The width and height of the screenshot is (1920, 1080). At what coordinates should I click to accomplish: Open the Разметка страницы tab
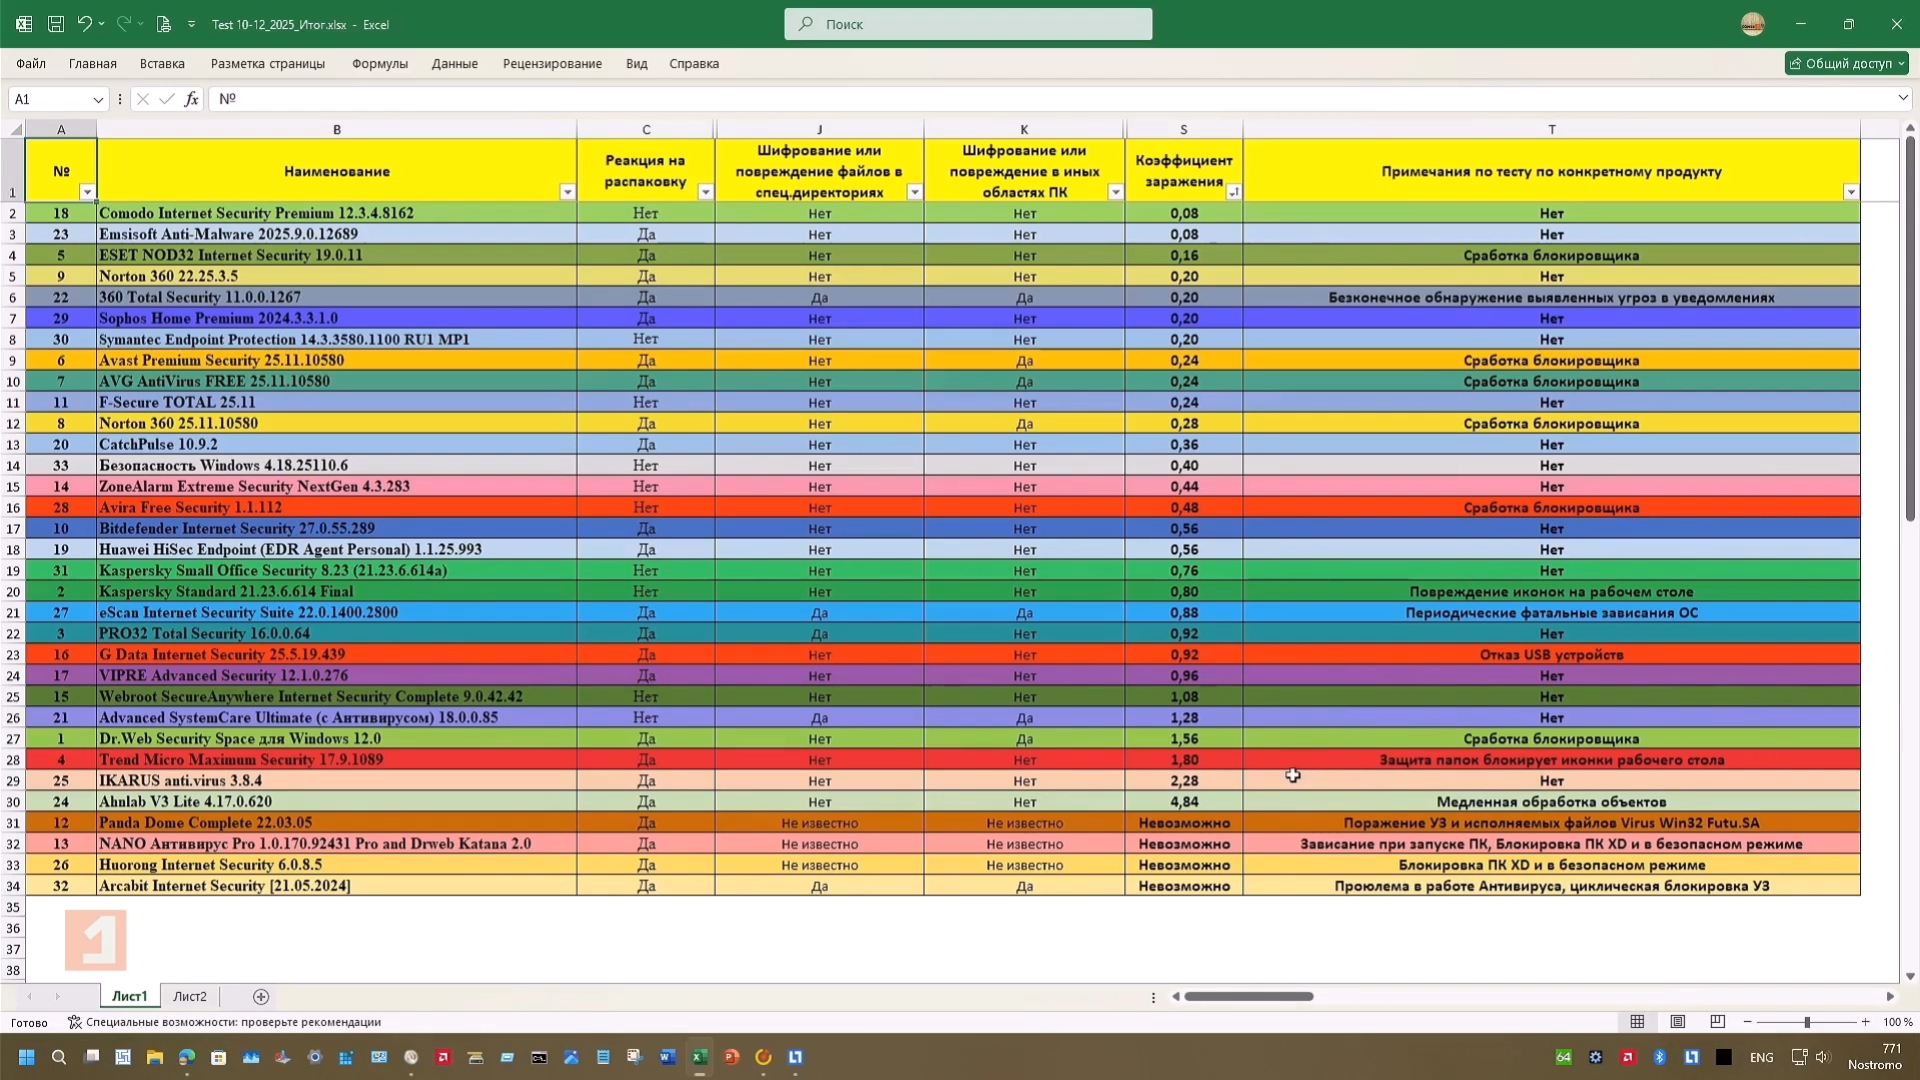click(268, 63)
